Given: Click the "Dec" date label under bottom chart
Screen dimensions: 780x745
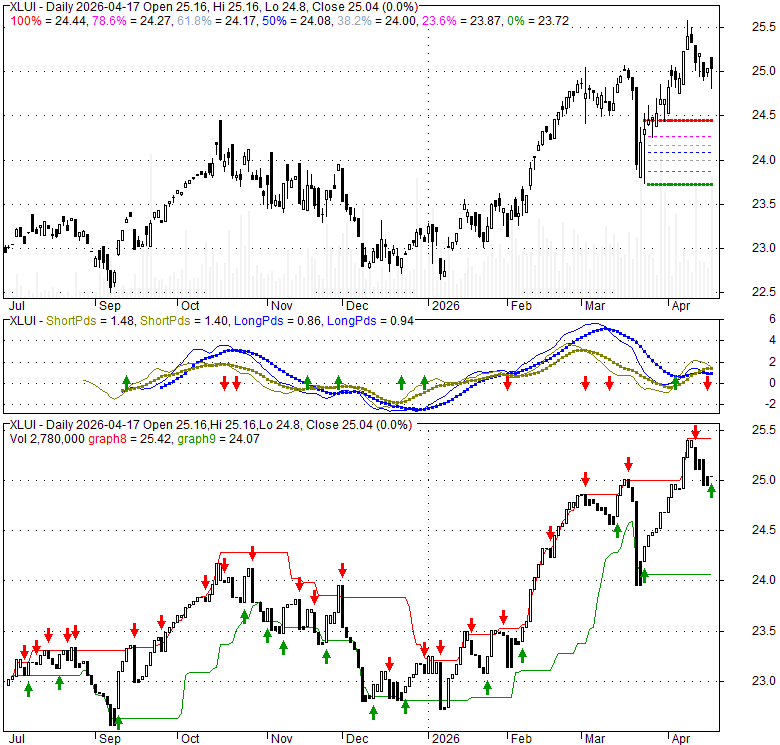Looking at the screenshot, I should (x=357, y=739).
